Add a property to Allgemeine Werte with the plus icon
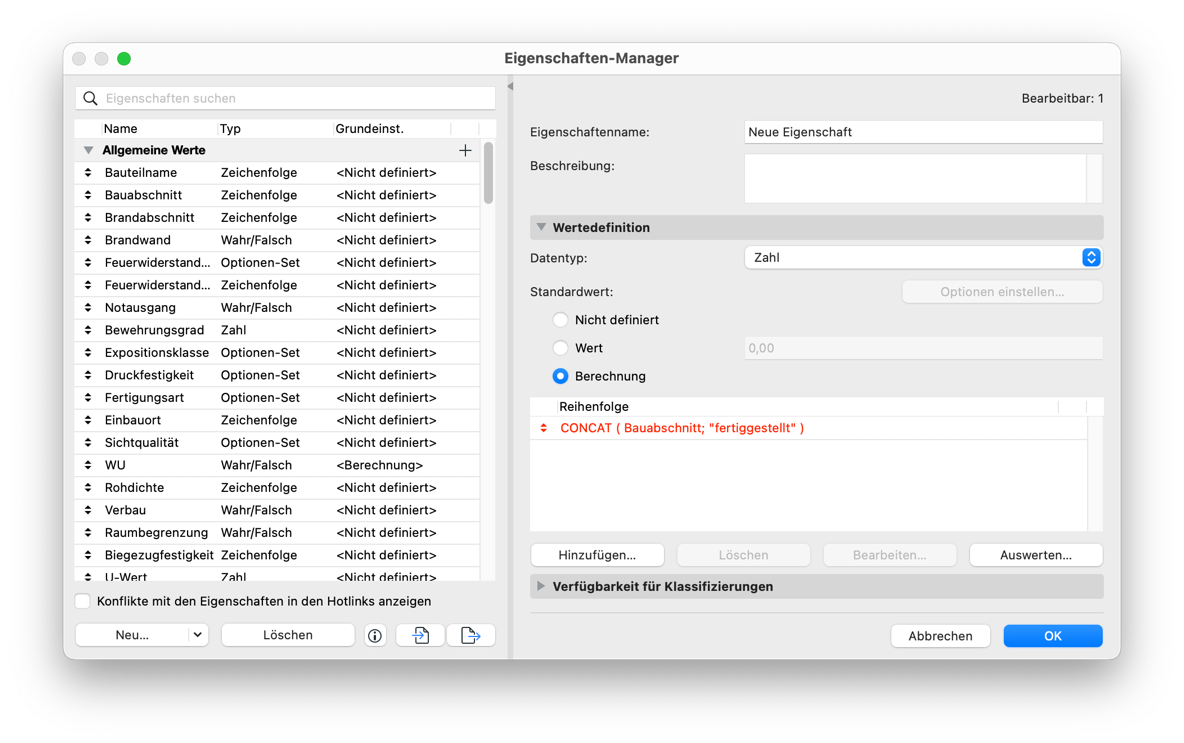Viewport: 1184px width, 743px height. click(x=465, y=150)
